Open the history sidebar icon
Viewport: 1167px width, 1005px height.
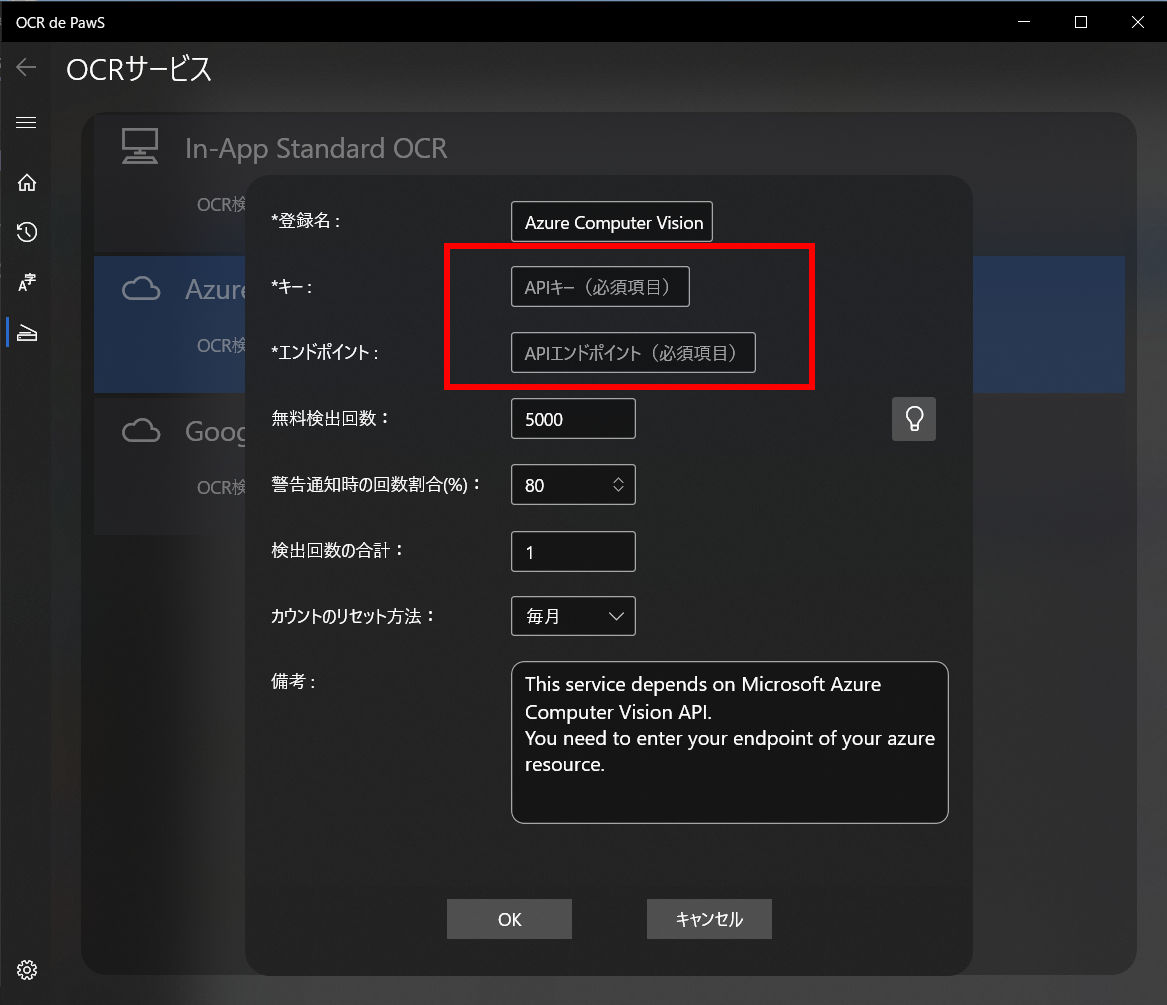(x=27, y=233)
